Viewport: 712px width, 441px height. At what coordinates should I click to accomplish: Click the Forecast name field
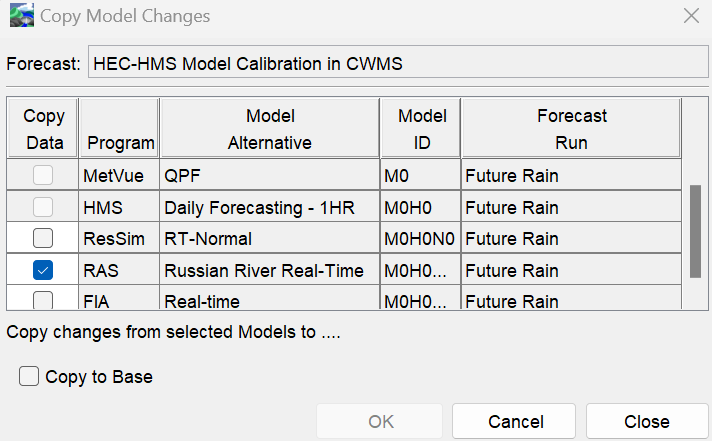398,62
